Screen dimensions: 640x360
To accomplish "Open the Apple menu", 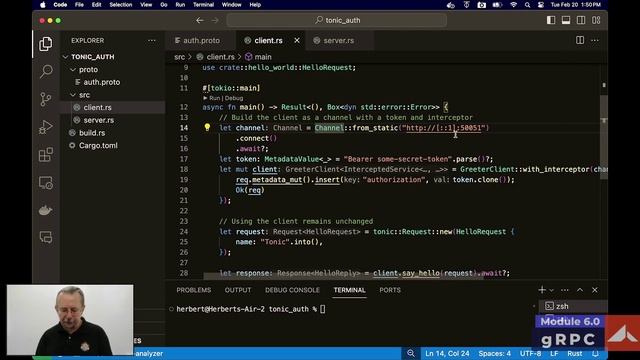I will tap(43, 5).
